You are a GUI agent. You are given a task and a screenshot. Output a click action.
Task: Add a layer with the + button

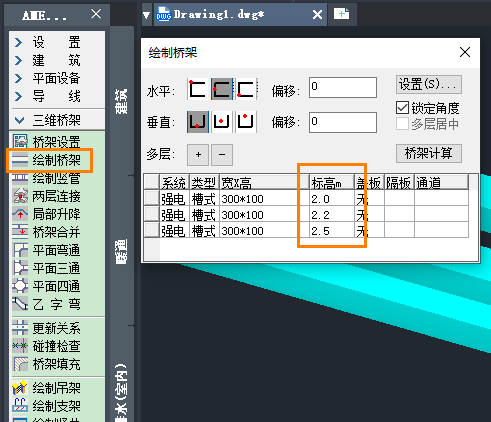point(198,155)
